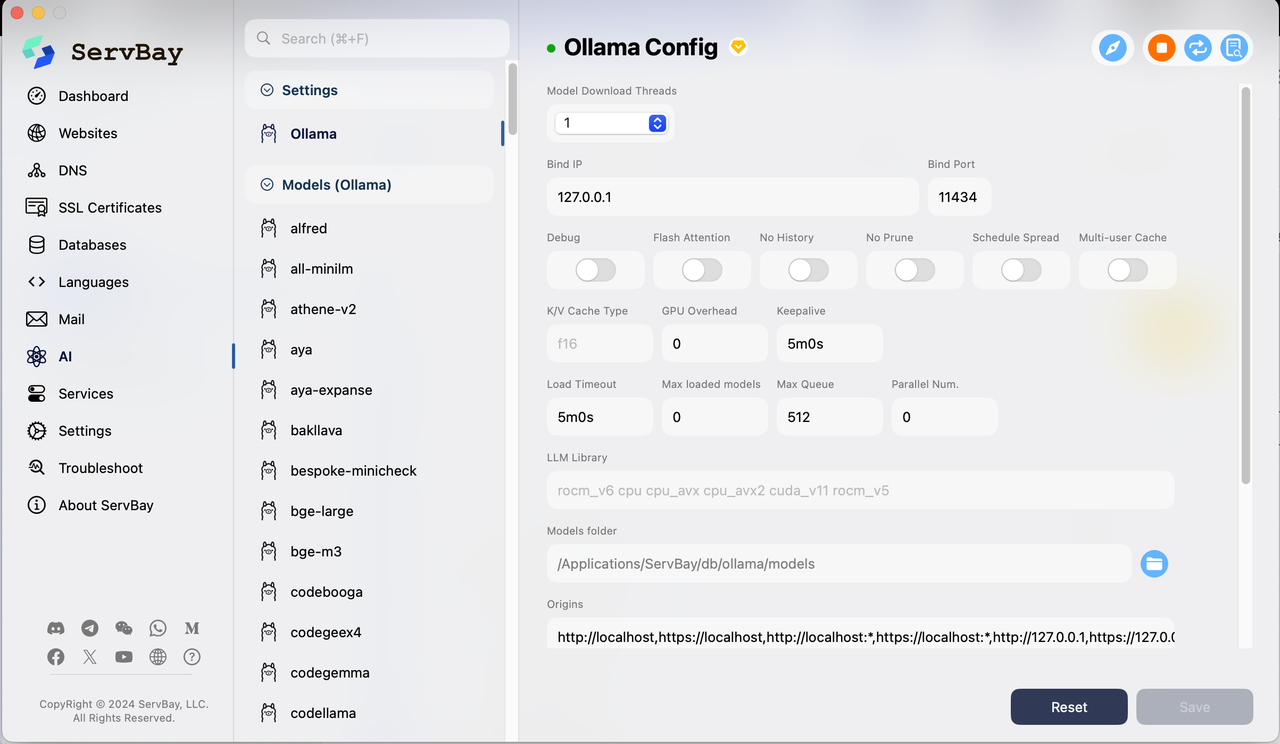Click the Origins field
Image resolution: width=1280 pixels, height=744 pixels.
(860, 635)
